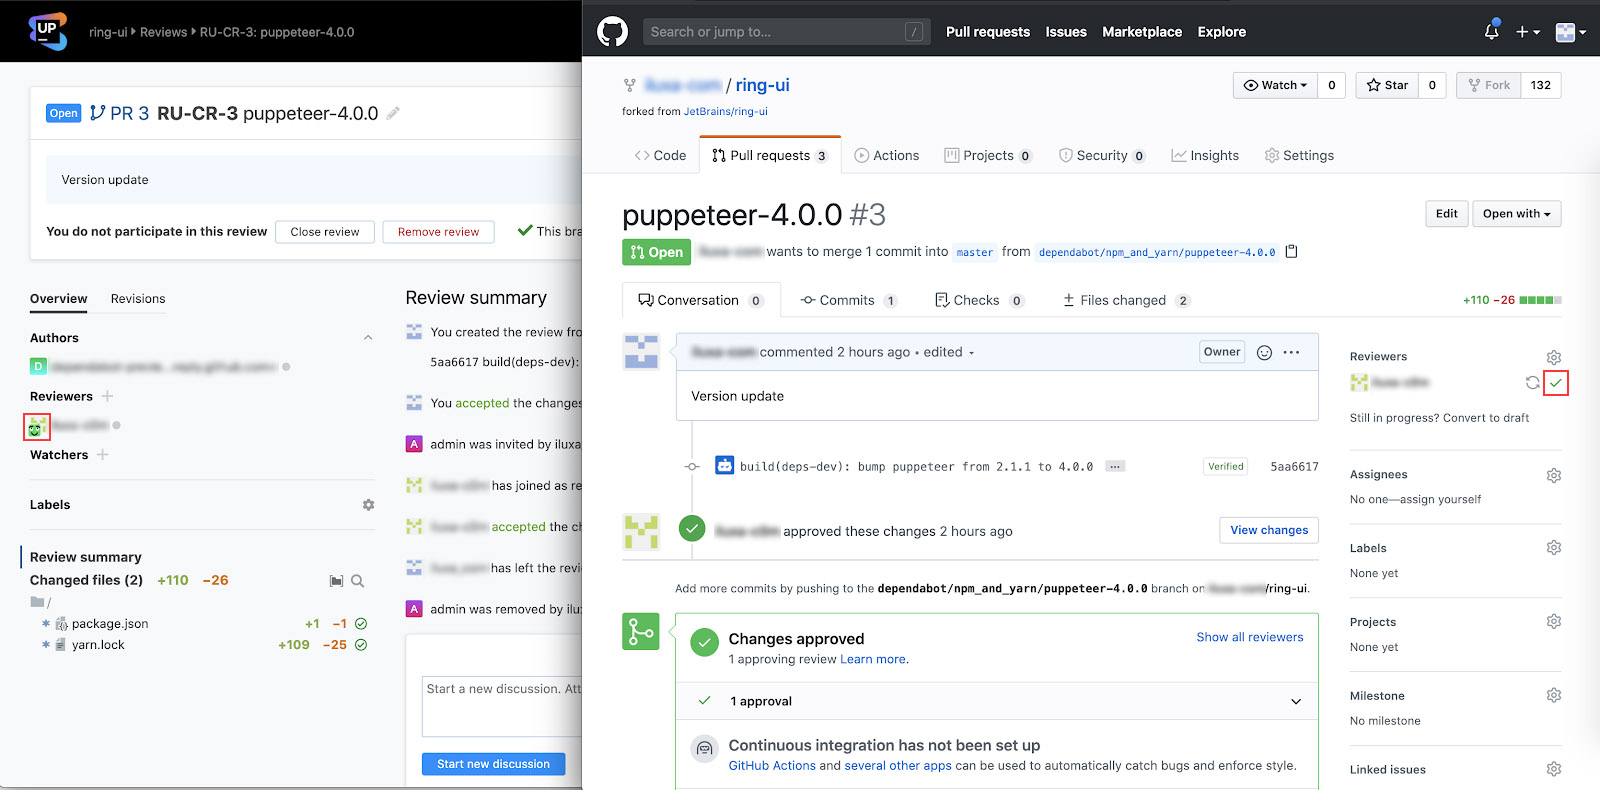Screen dimensions: 1600x790
Task: Collapse the Authors section
Action: (x=368, y=338)
